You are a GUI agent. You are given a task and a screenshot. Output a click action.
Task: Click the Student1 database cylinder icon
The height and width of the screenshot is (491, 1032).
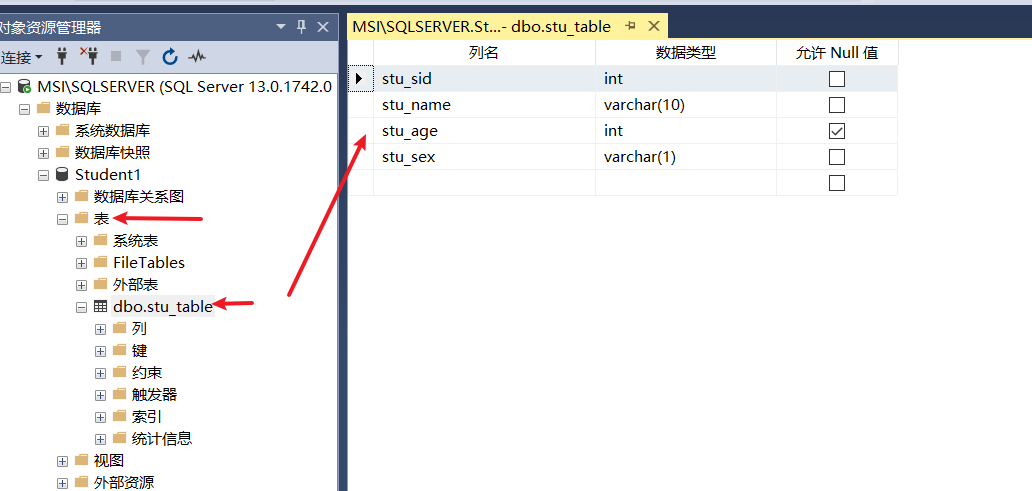tap(63, 174)
